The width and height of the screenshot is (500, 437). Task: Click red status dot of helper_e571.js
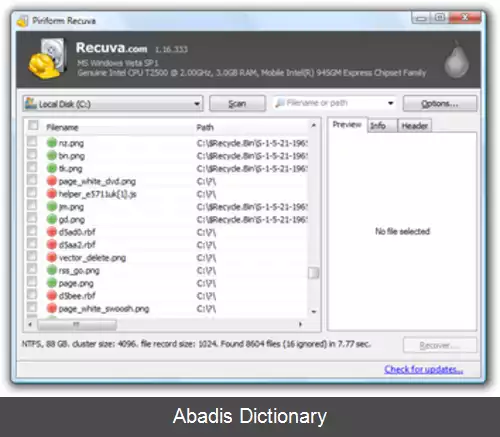[52, 194]
